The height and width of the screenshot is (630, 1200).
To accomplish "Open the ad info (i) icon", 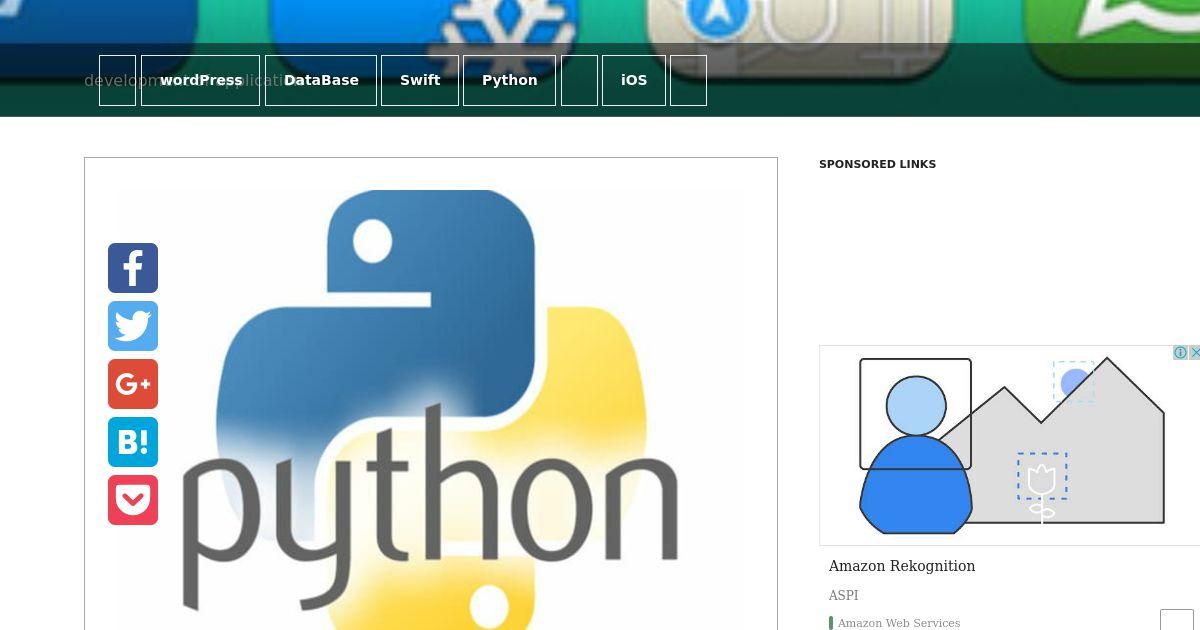I will [1180, 353].
